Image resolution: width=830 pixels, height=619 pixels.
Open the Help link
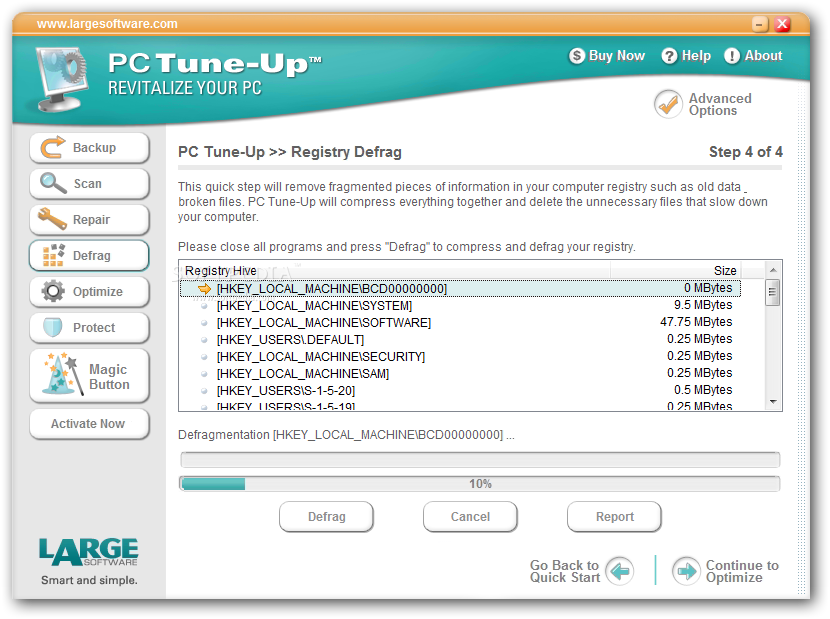[686, 56]
